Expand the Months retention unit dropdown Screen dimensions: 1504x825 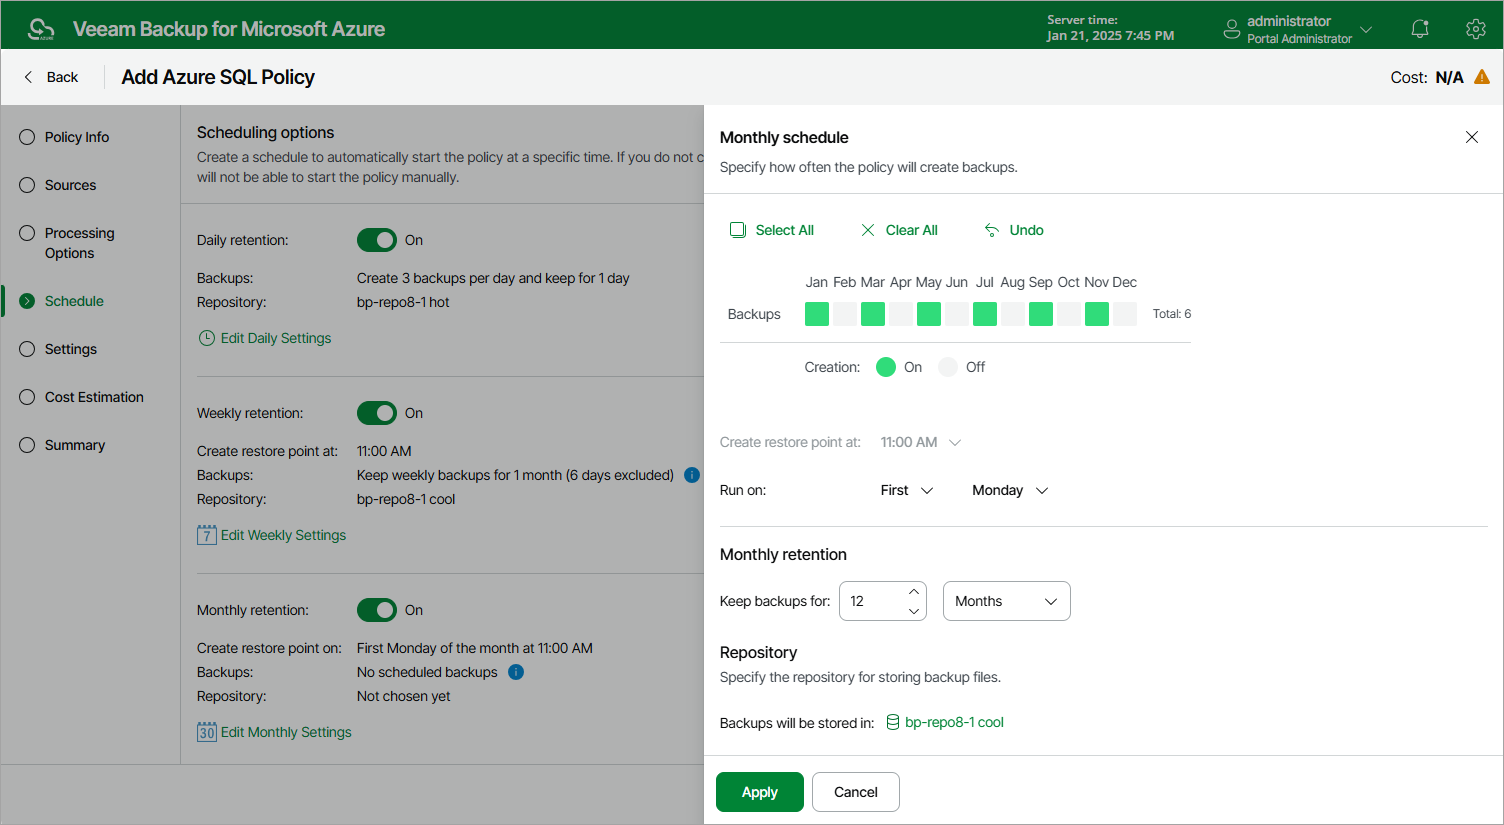(x=1007, y=601)
